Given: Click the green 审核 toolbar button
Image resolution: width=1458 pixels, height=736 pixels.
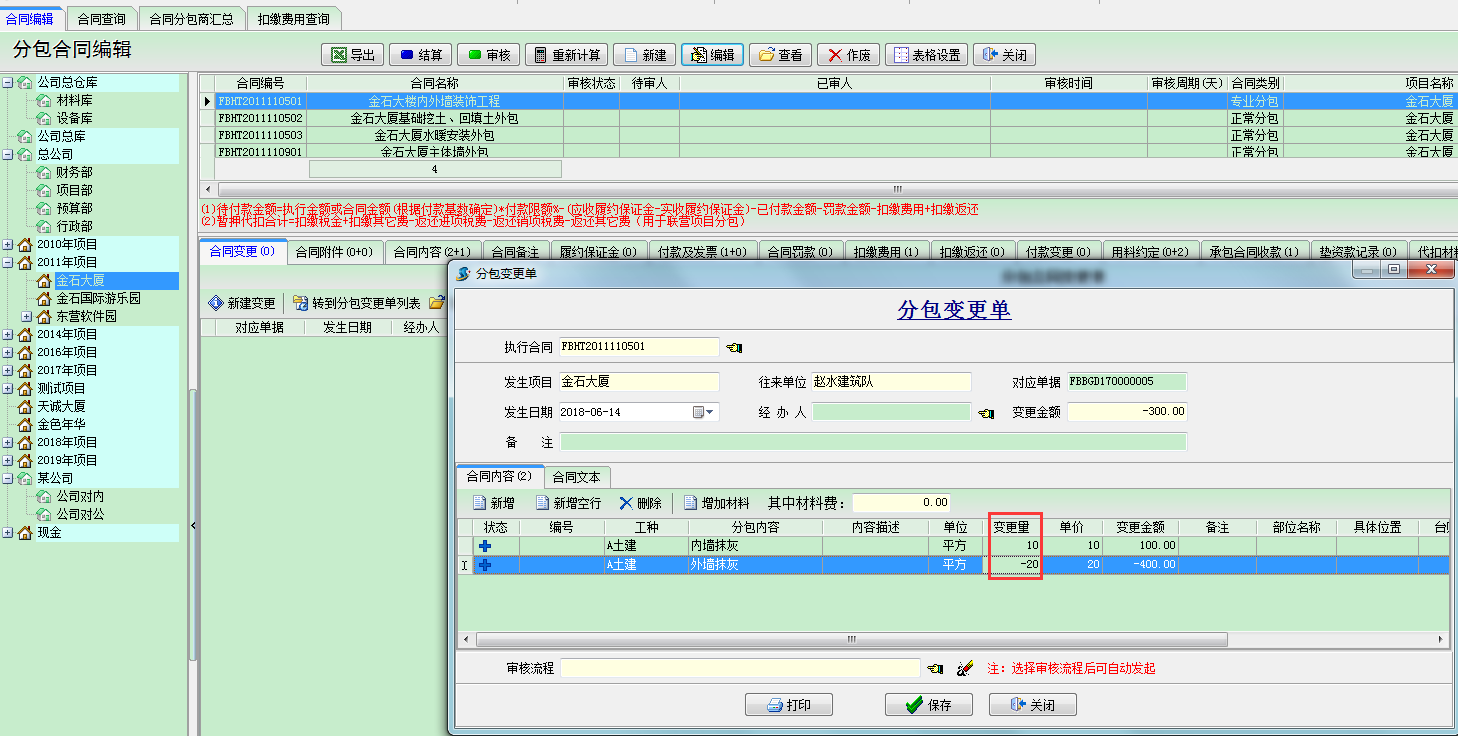Looking at the screenshot, I should pyautogui.click(x=488, y=55).
